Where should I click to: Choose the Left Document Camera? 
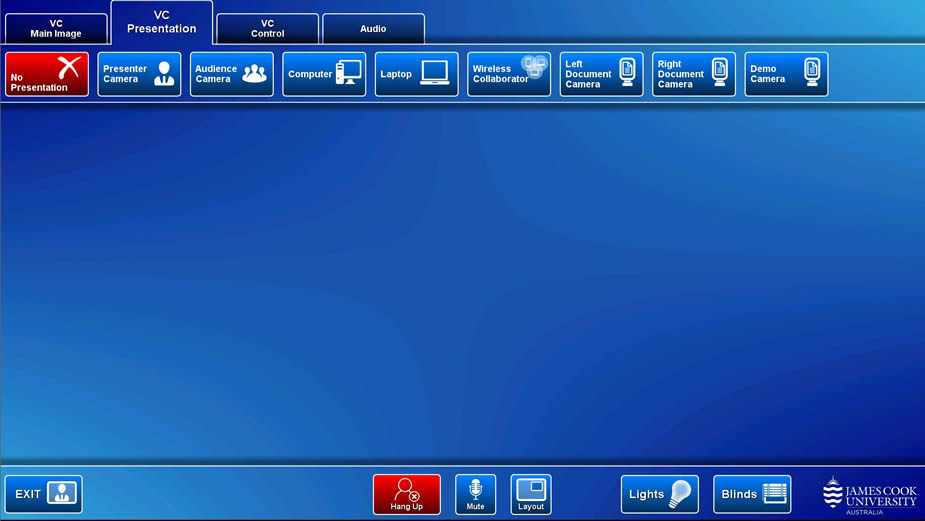click(601, 74)
